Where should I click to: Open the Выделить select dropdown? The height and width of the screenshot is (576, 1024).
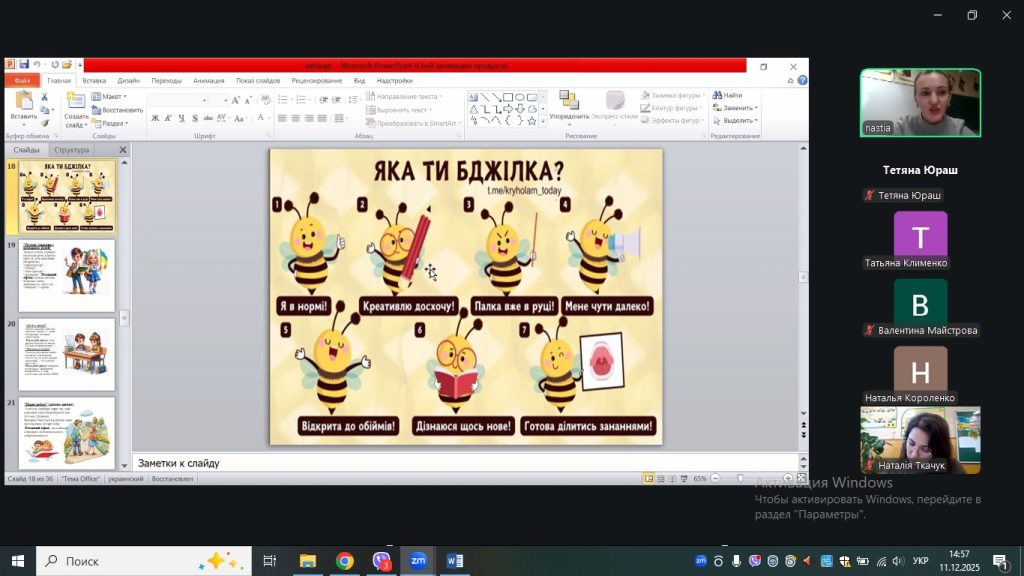tap(738, 120)
